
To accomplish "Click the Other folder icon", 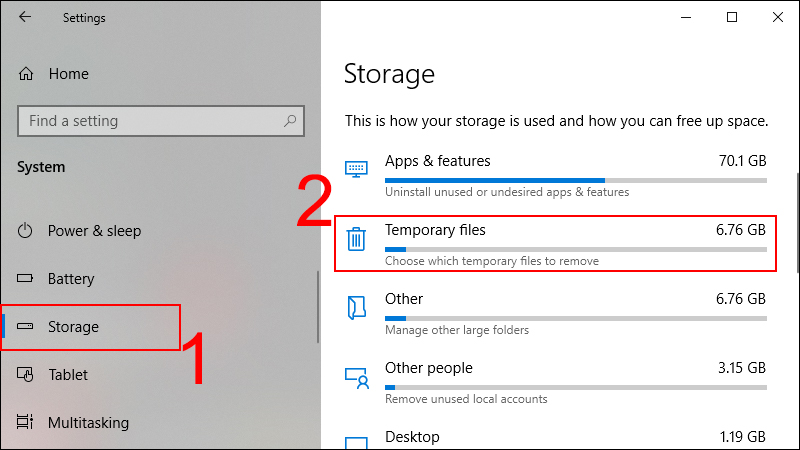I will tap(356, 308).
